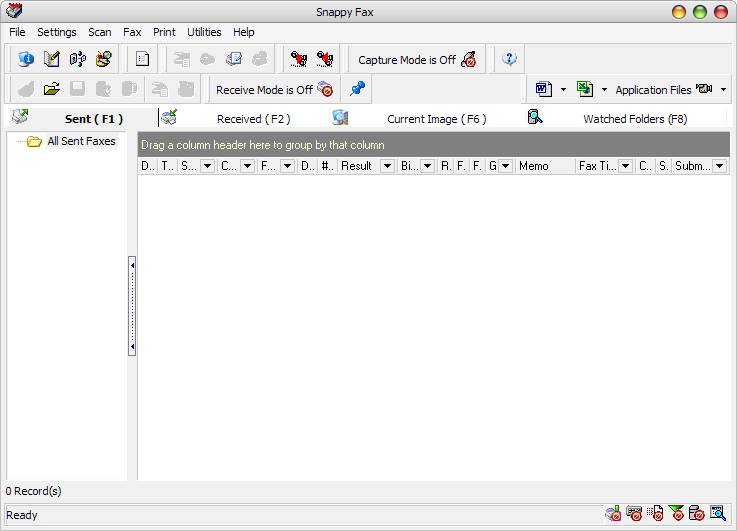Click the blue pushpin icon

pos(357,88)
